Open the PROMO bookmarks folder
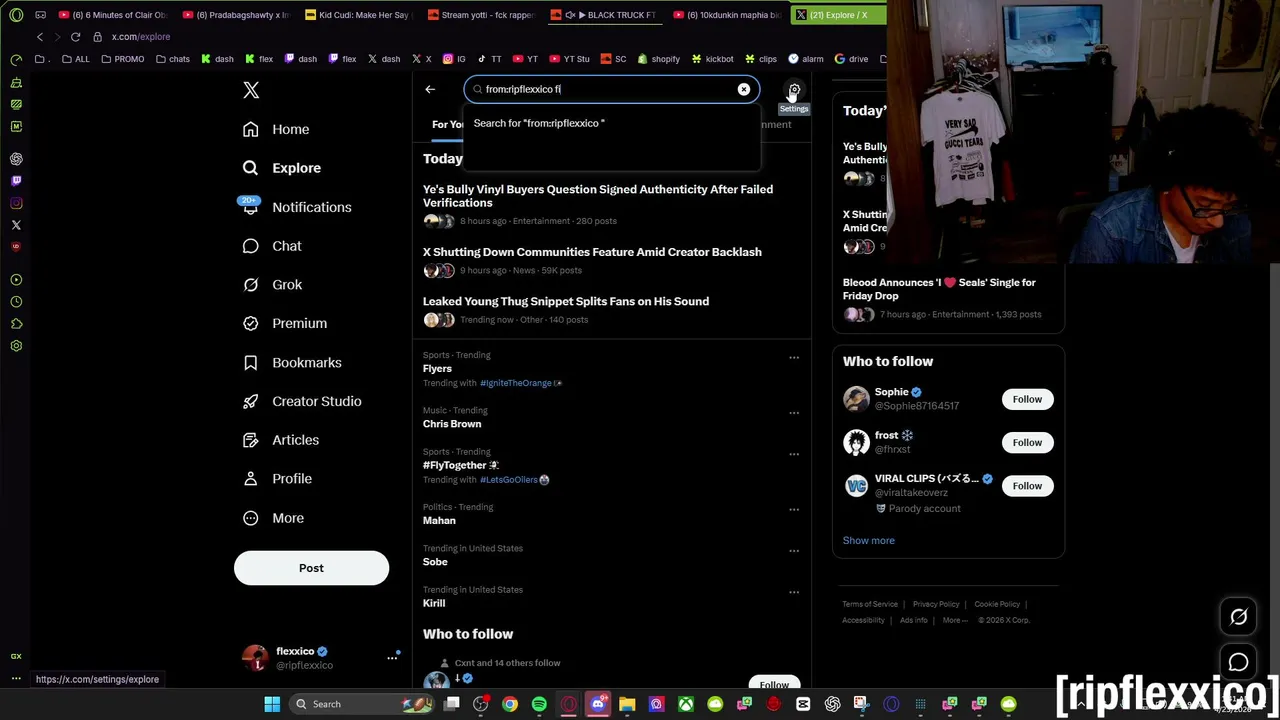Image resolution: width=1280 pixels, height=720 pixels. click(x=122, y=59)
